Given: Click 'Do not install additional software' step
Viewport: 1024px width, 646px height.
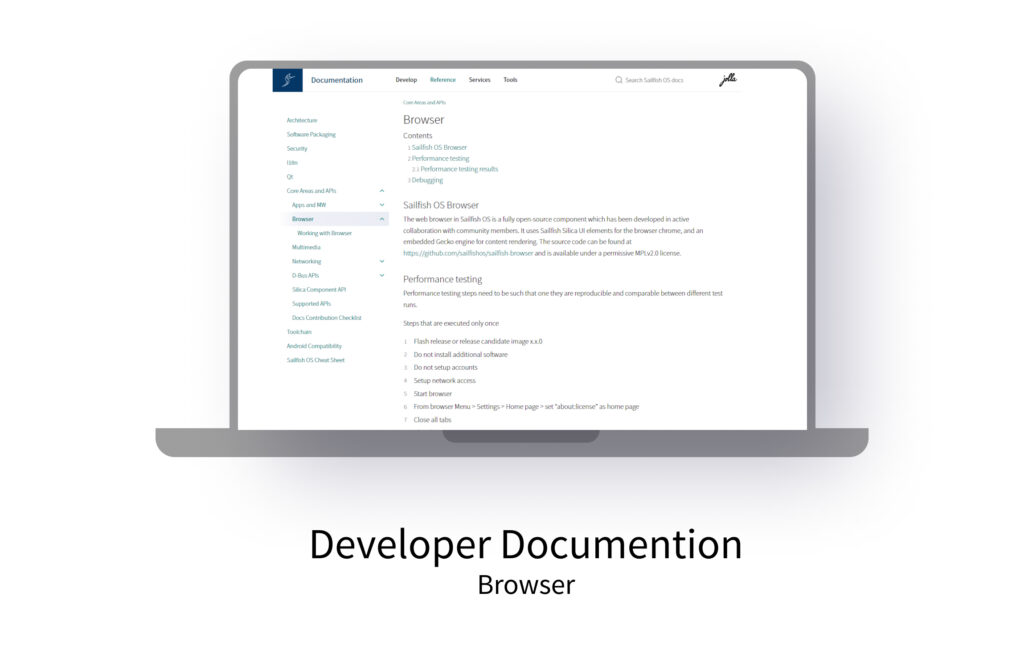Looking at the screenshot, I should (460, 355).
